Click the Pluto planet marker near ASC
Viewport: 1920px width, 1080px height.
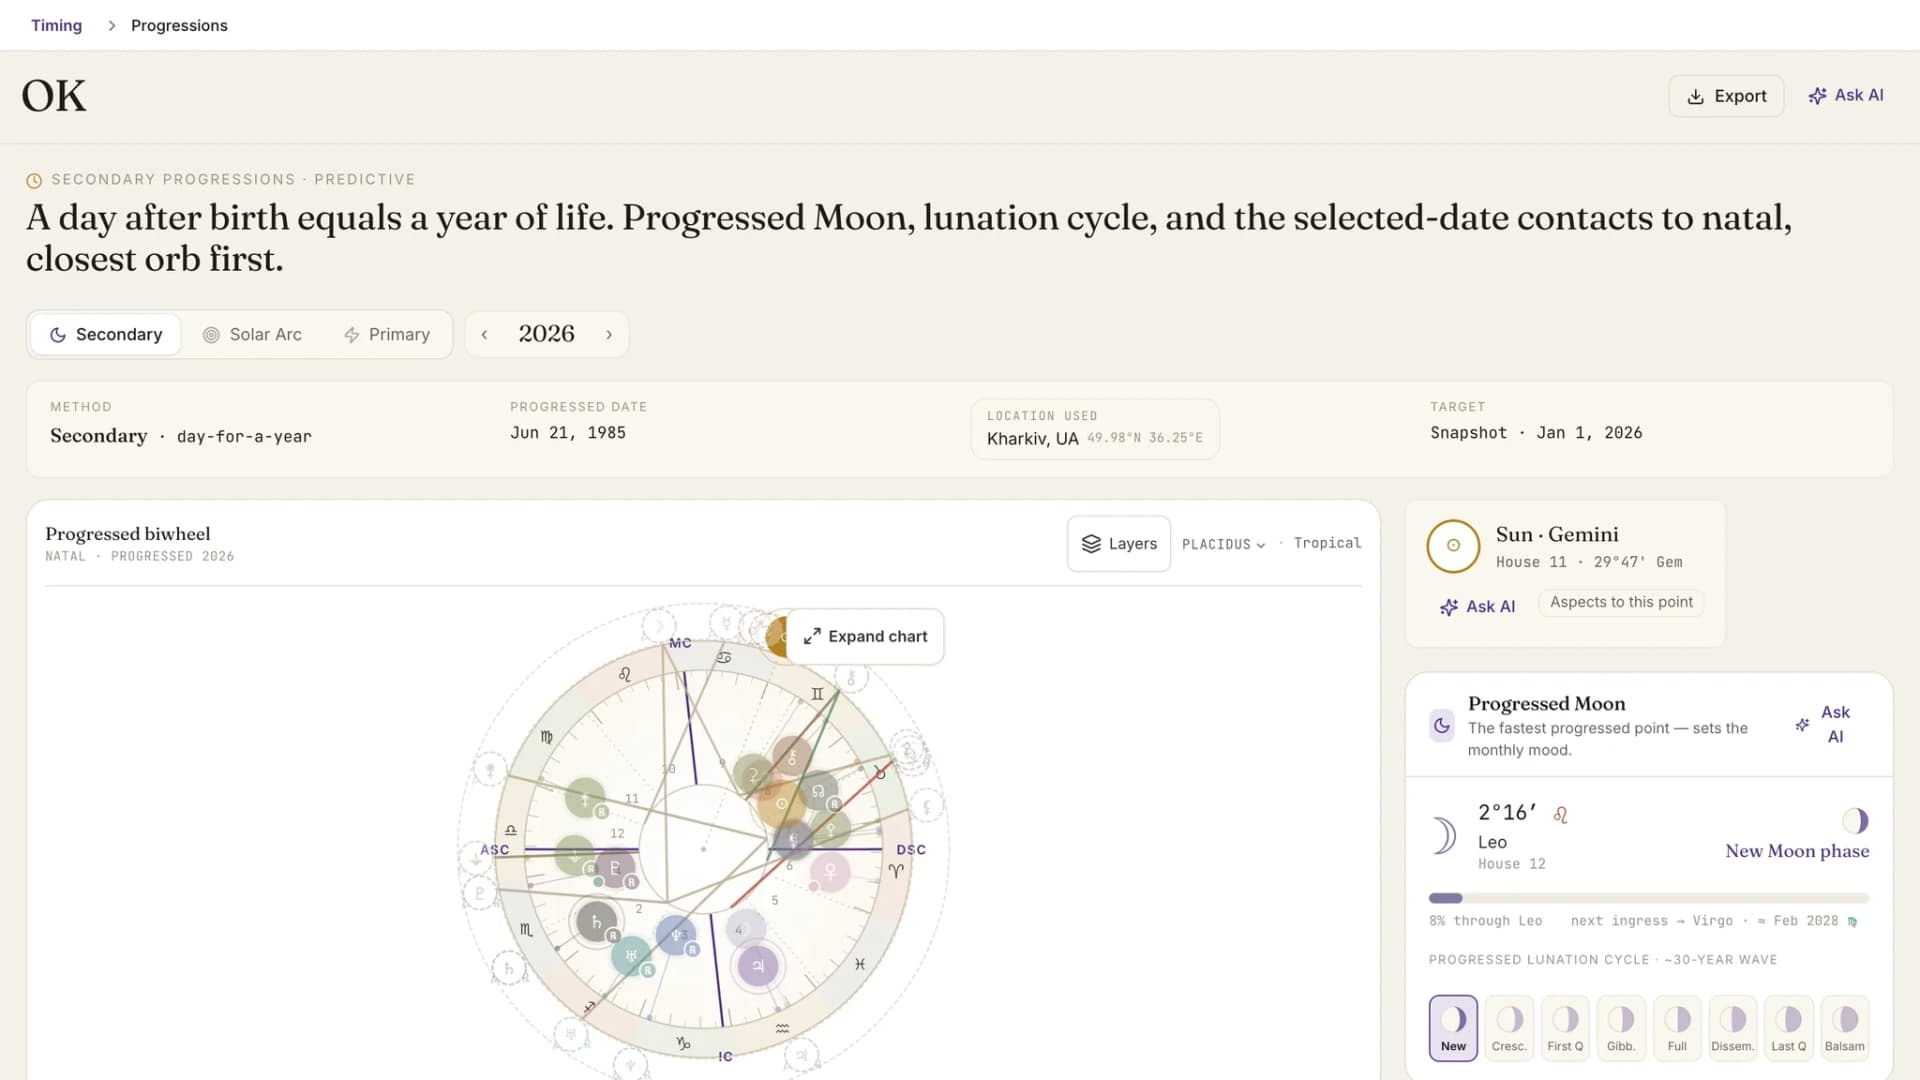[x=615, y=868]
